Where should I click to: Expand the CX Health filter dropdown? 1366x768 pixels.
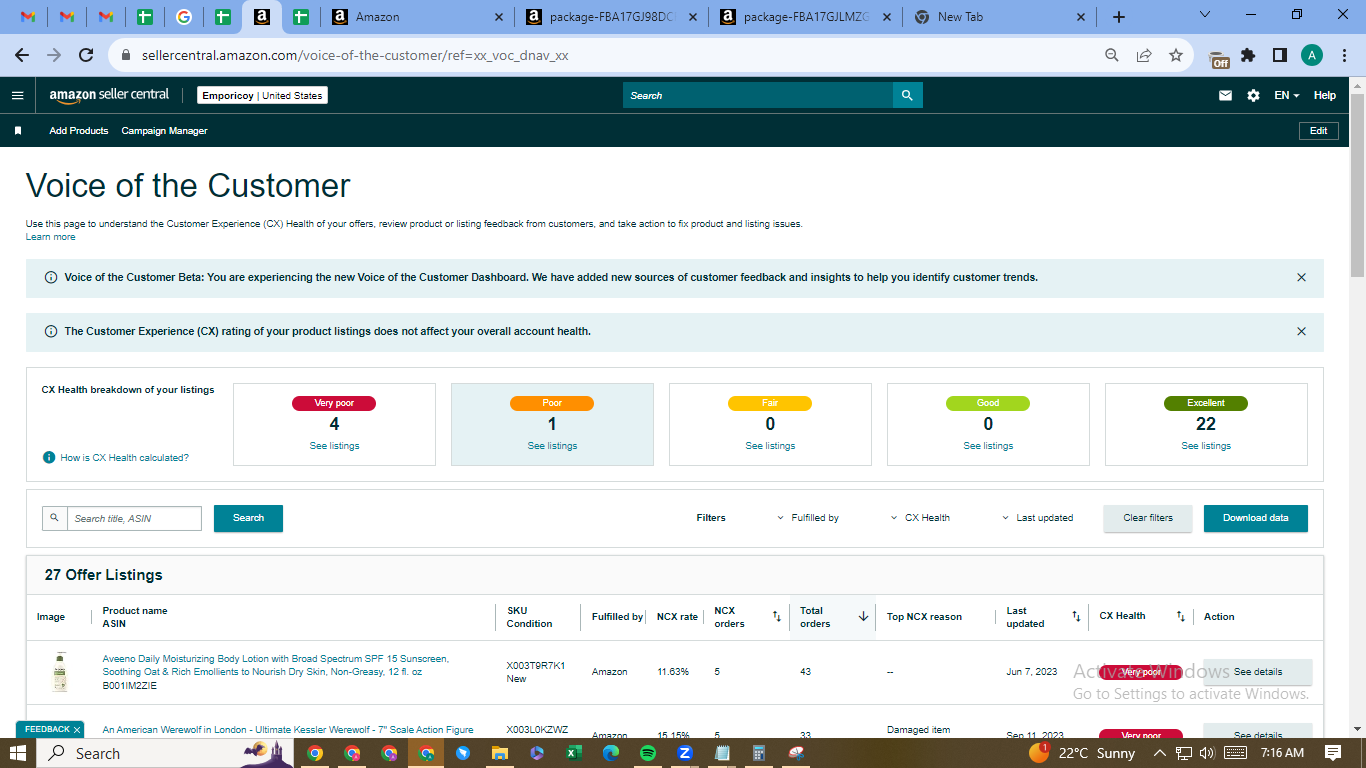tap(920, 518)
